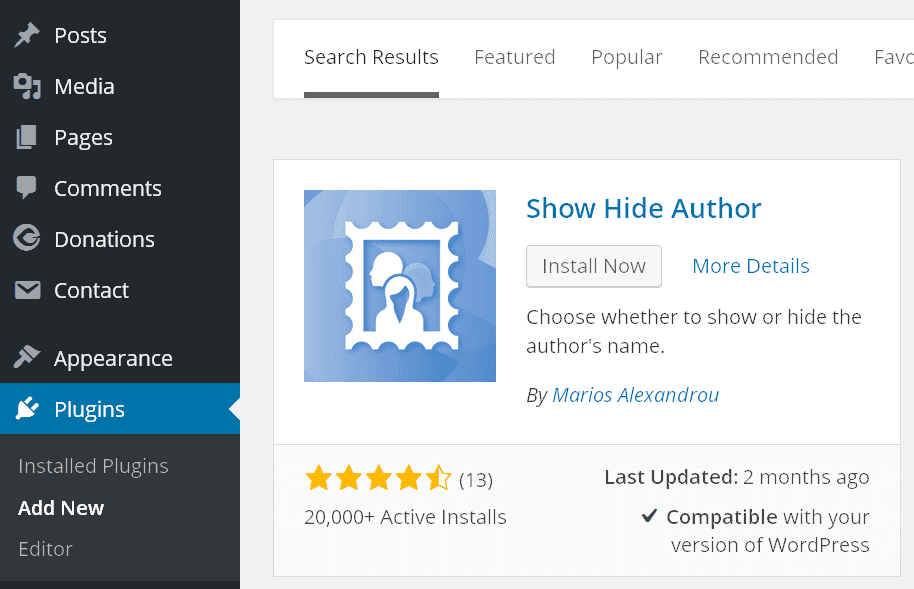
Task: Click the Plugins plug icon
Action: 27,409
